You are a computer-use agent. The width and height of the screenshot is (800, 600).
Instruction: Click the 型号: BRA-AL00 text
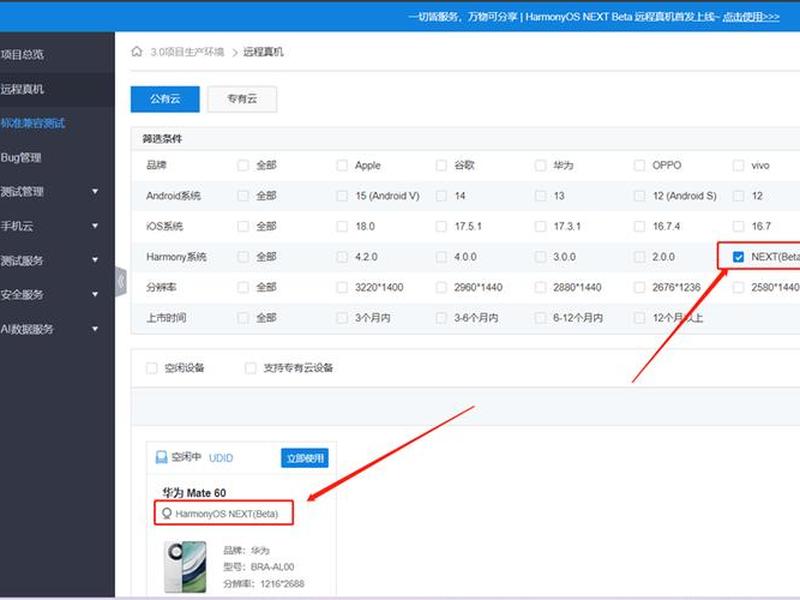(259, 567)
